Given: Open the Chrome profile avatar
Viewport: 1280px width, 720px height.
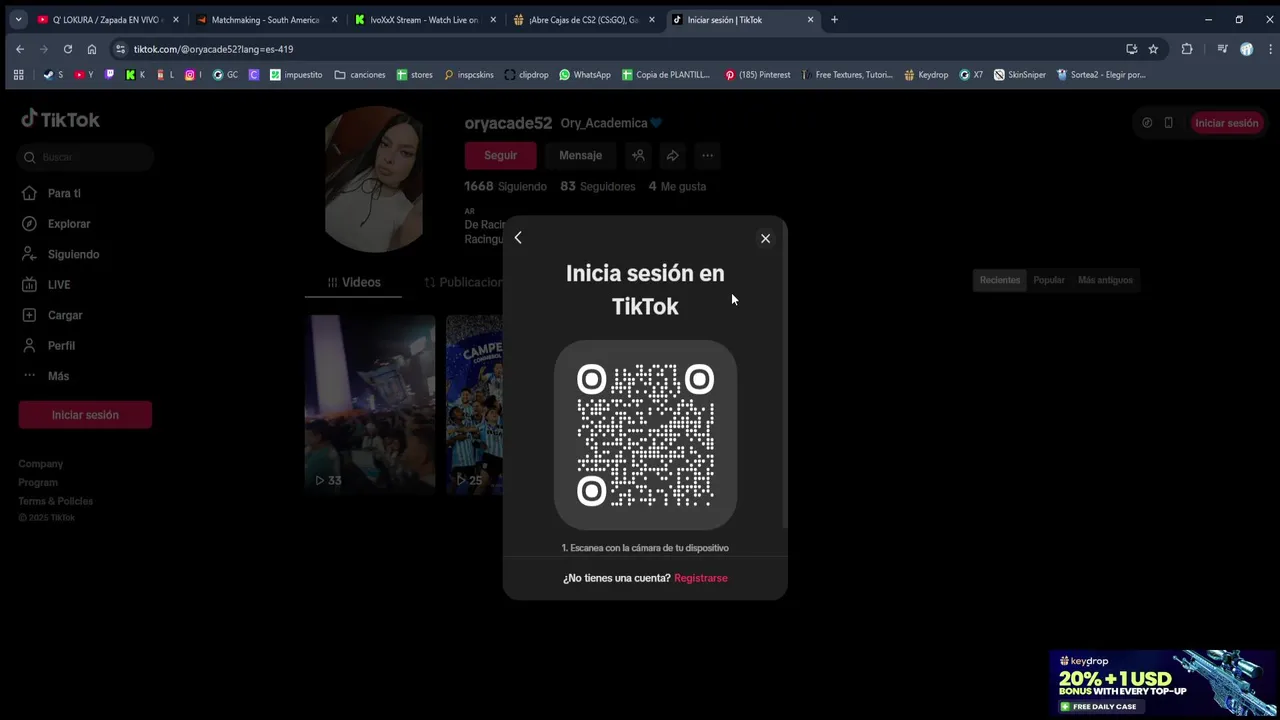Looking at the screenshot, I should pos(1246,49).
